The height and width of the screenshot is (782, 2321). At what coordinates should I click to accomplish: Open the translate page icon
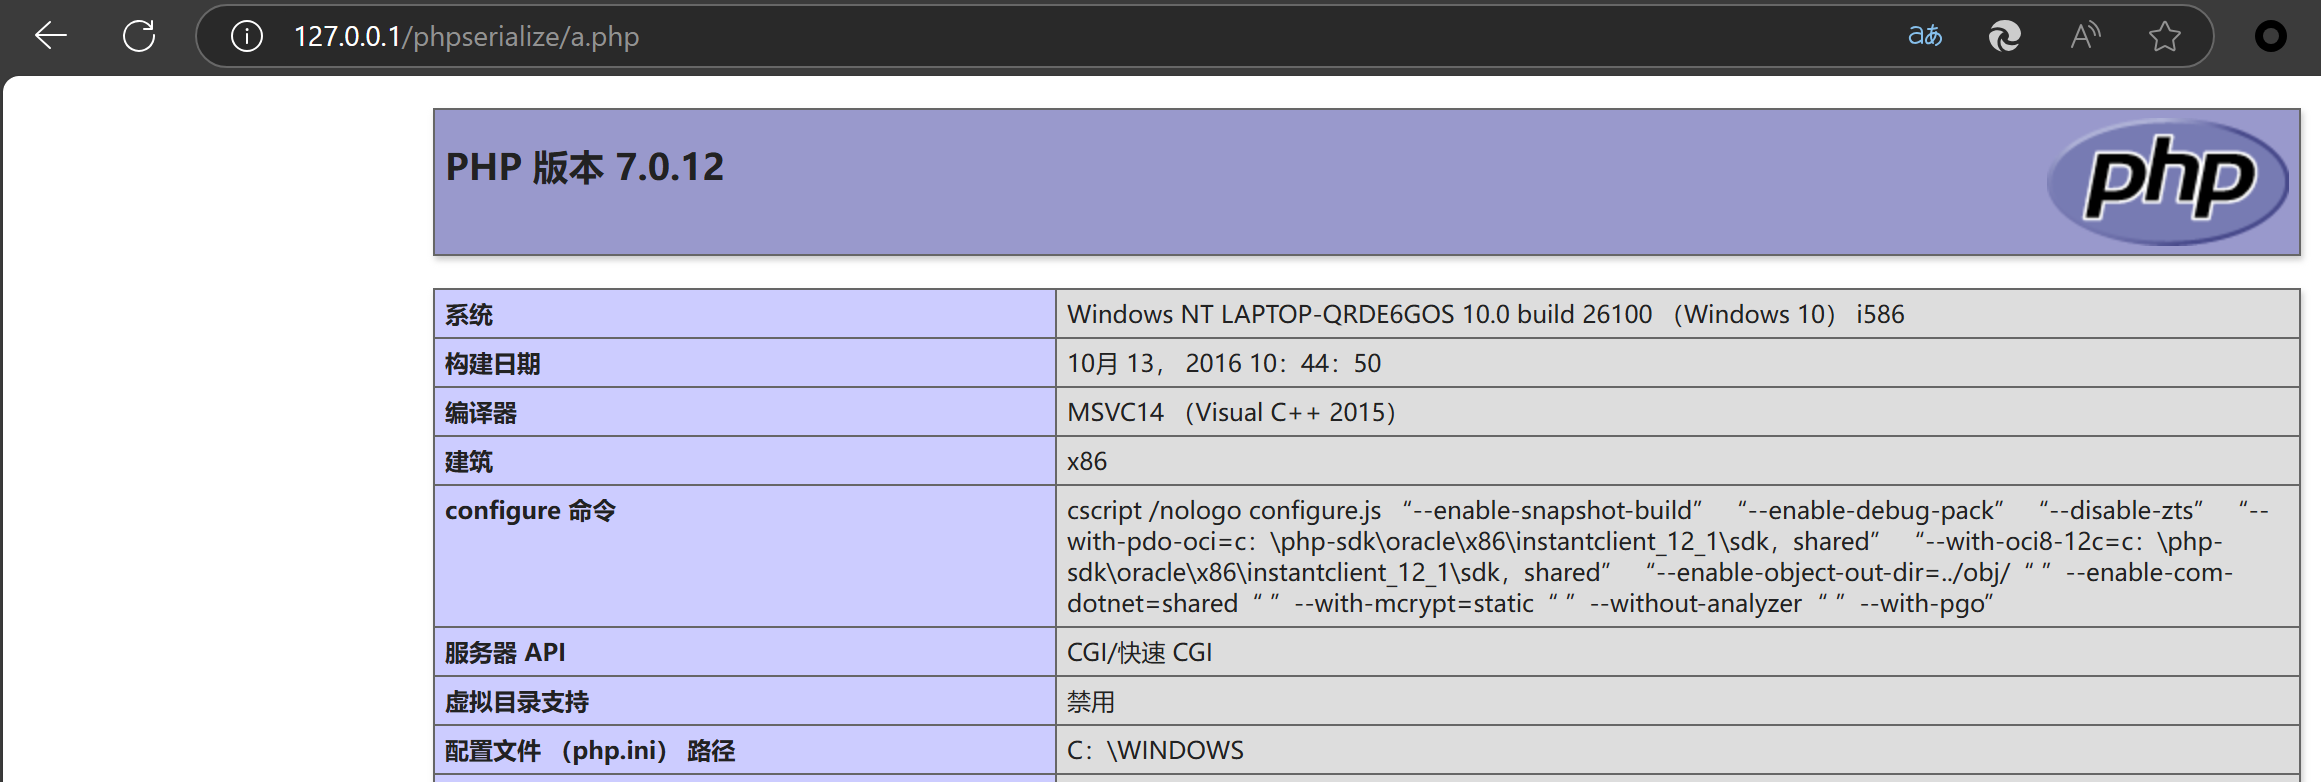1924,36
